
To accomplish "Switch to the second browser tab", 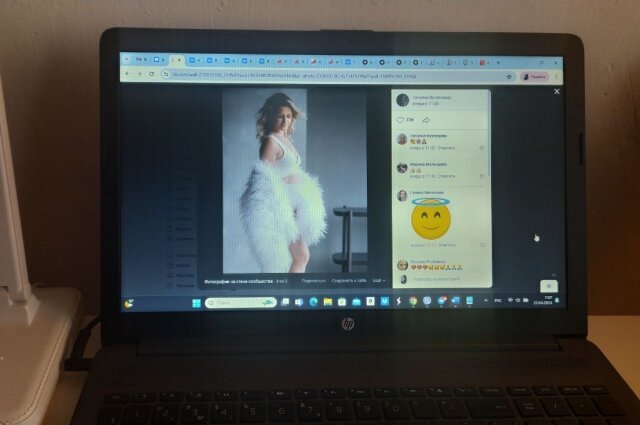I will pos(158,60).
